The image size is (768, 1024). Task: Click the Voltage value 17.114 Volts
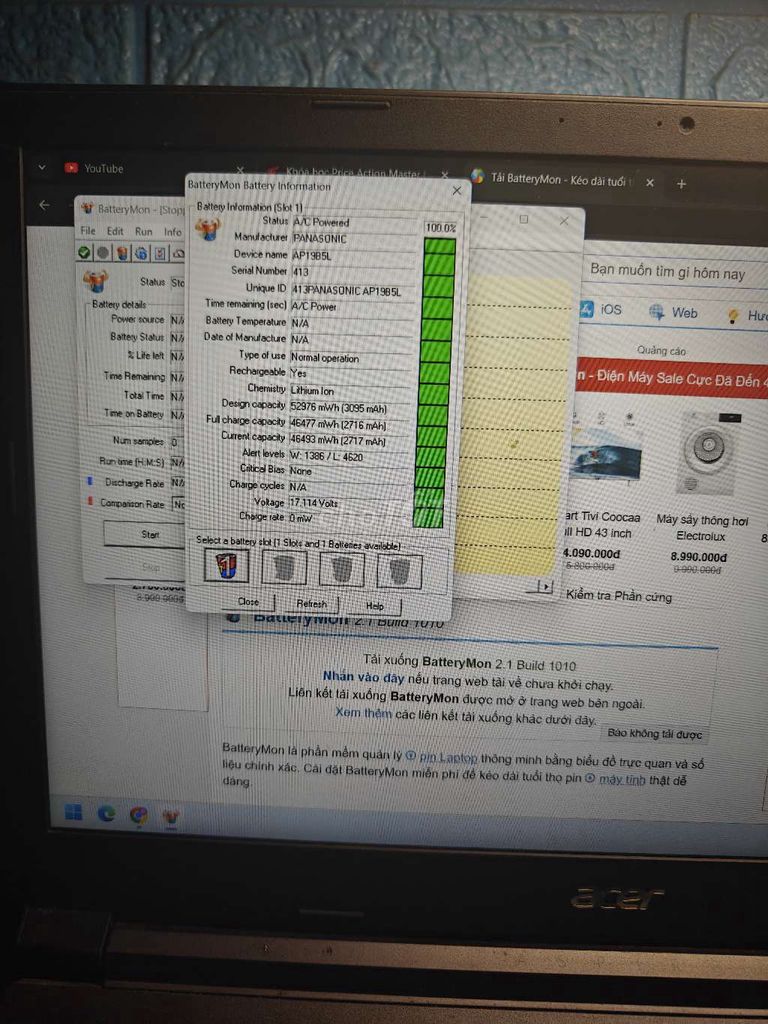click(x=313, y=503)
